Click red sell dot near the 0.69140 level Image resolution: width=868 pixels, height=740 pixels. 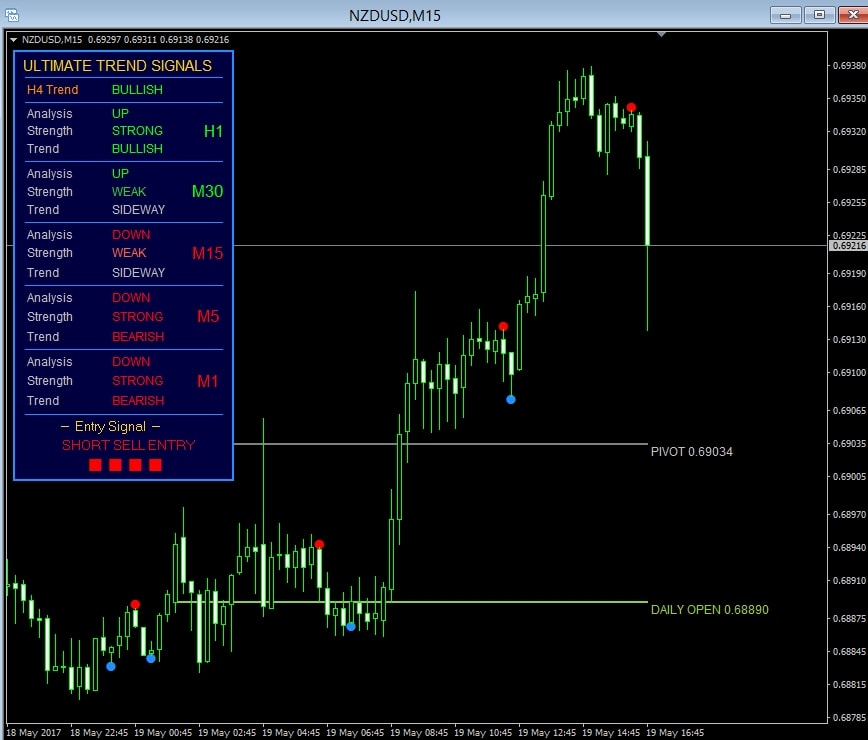coord(503,327)
